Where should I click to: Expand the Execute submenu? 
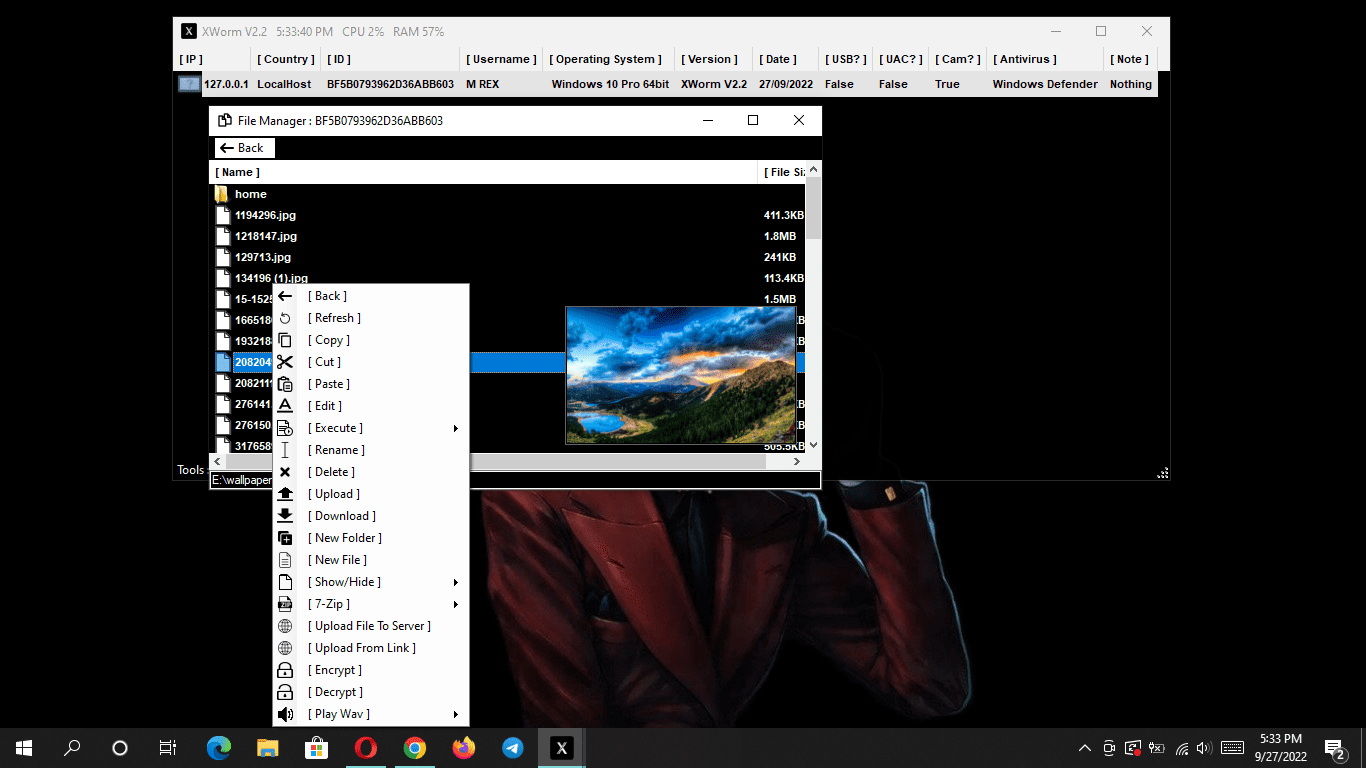(456, 428)
